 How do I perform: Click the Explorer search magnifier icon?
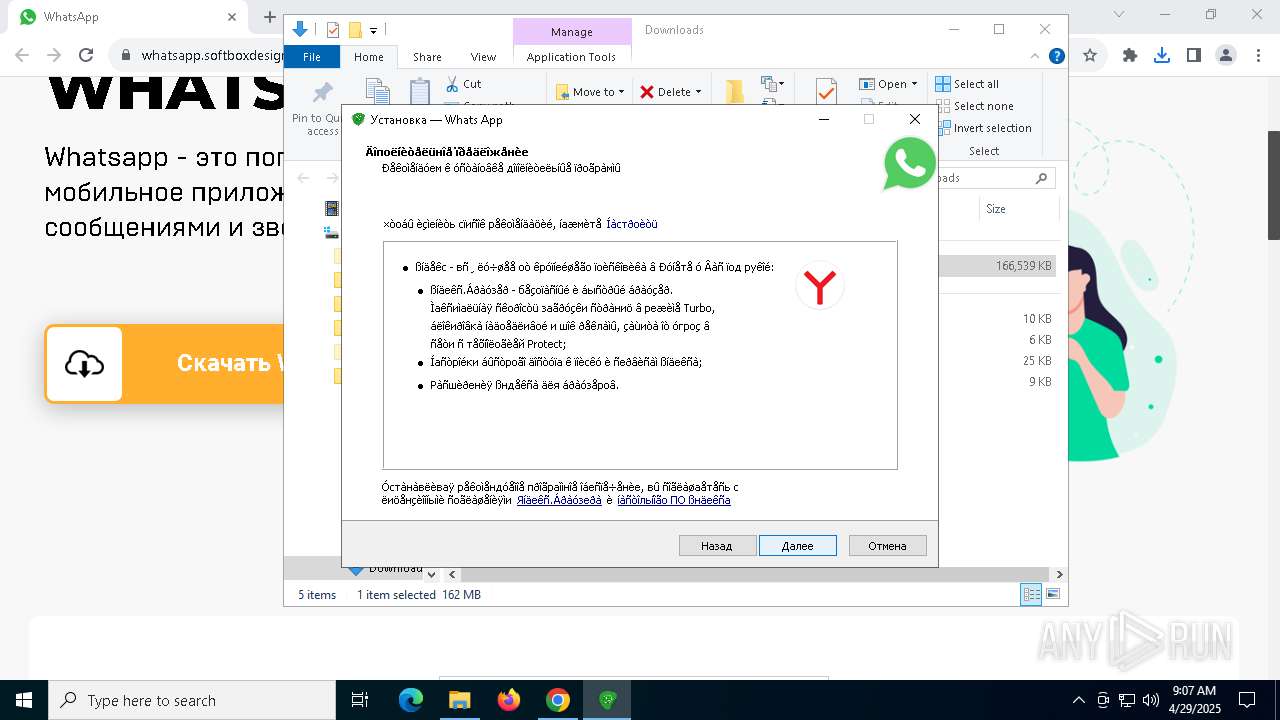tap(1041, 178)
